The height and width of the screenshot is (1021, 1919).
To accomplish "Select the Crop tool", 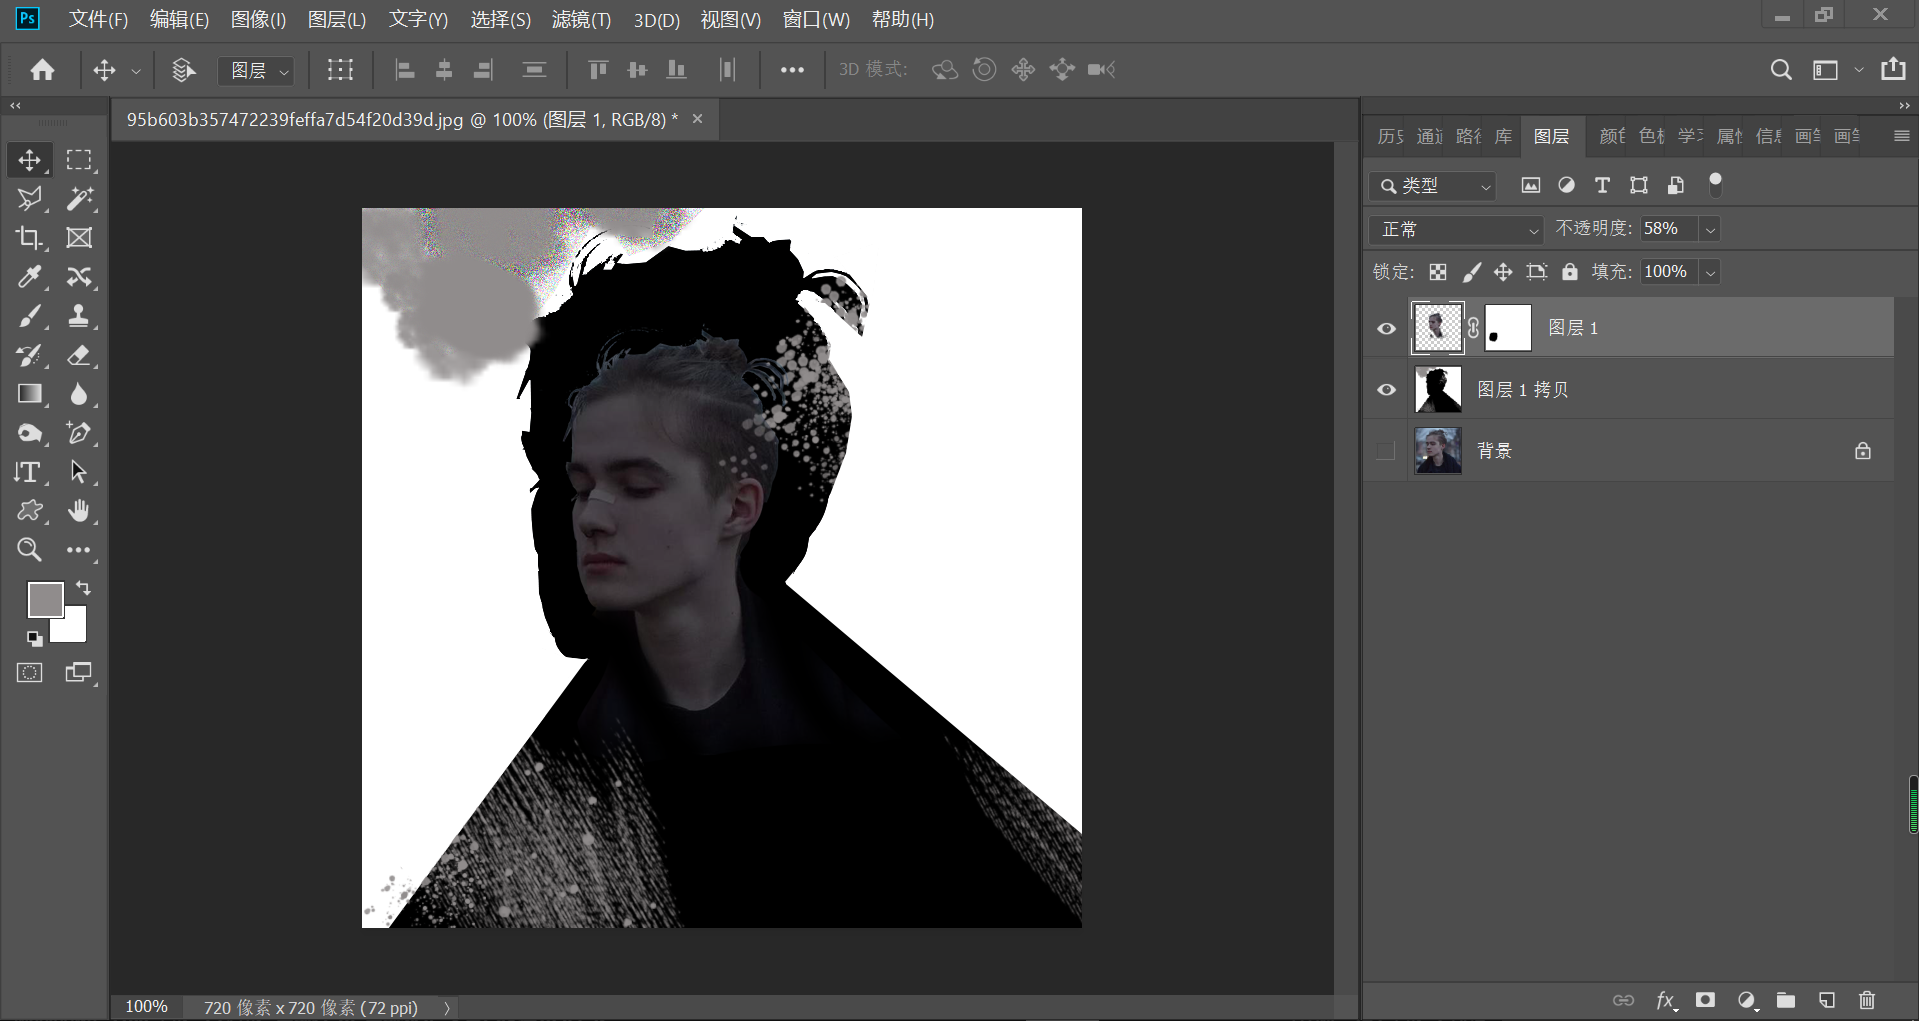I will [x=29, y=238].
